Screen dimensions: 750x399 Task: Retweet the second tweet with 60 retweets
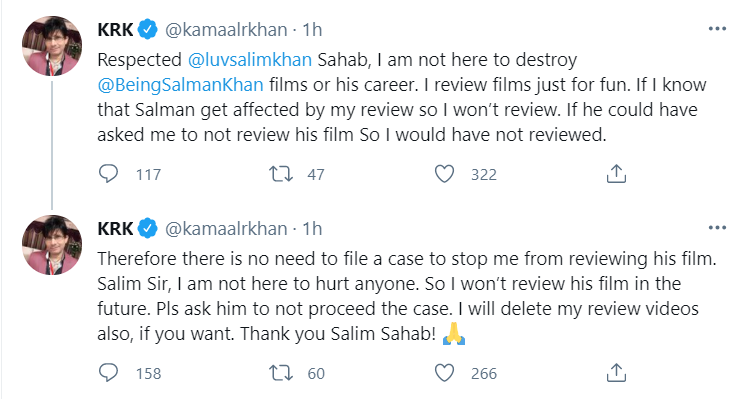click(x=281, y=373)
